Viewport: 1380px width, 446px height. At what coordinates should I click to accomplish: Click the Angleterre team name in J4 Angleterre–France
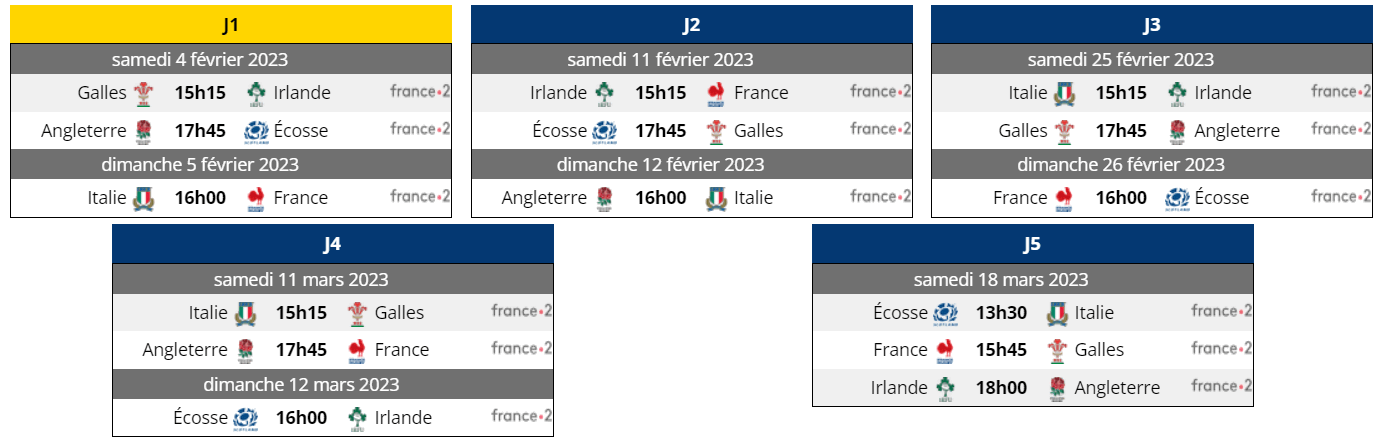186,350
